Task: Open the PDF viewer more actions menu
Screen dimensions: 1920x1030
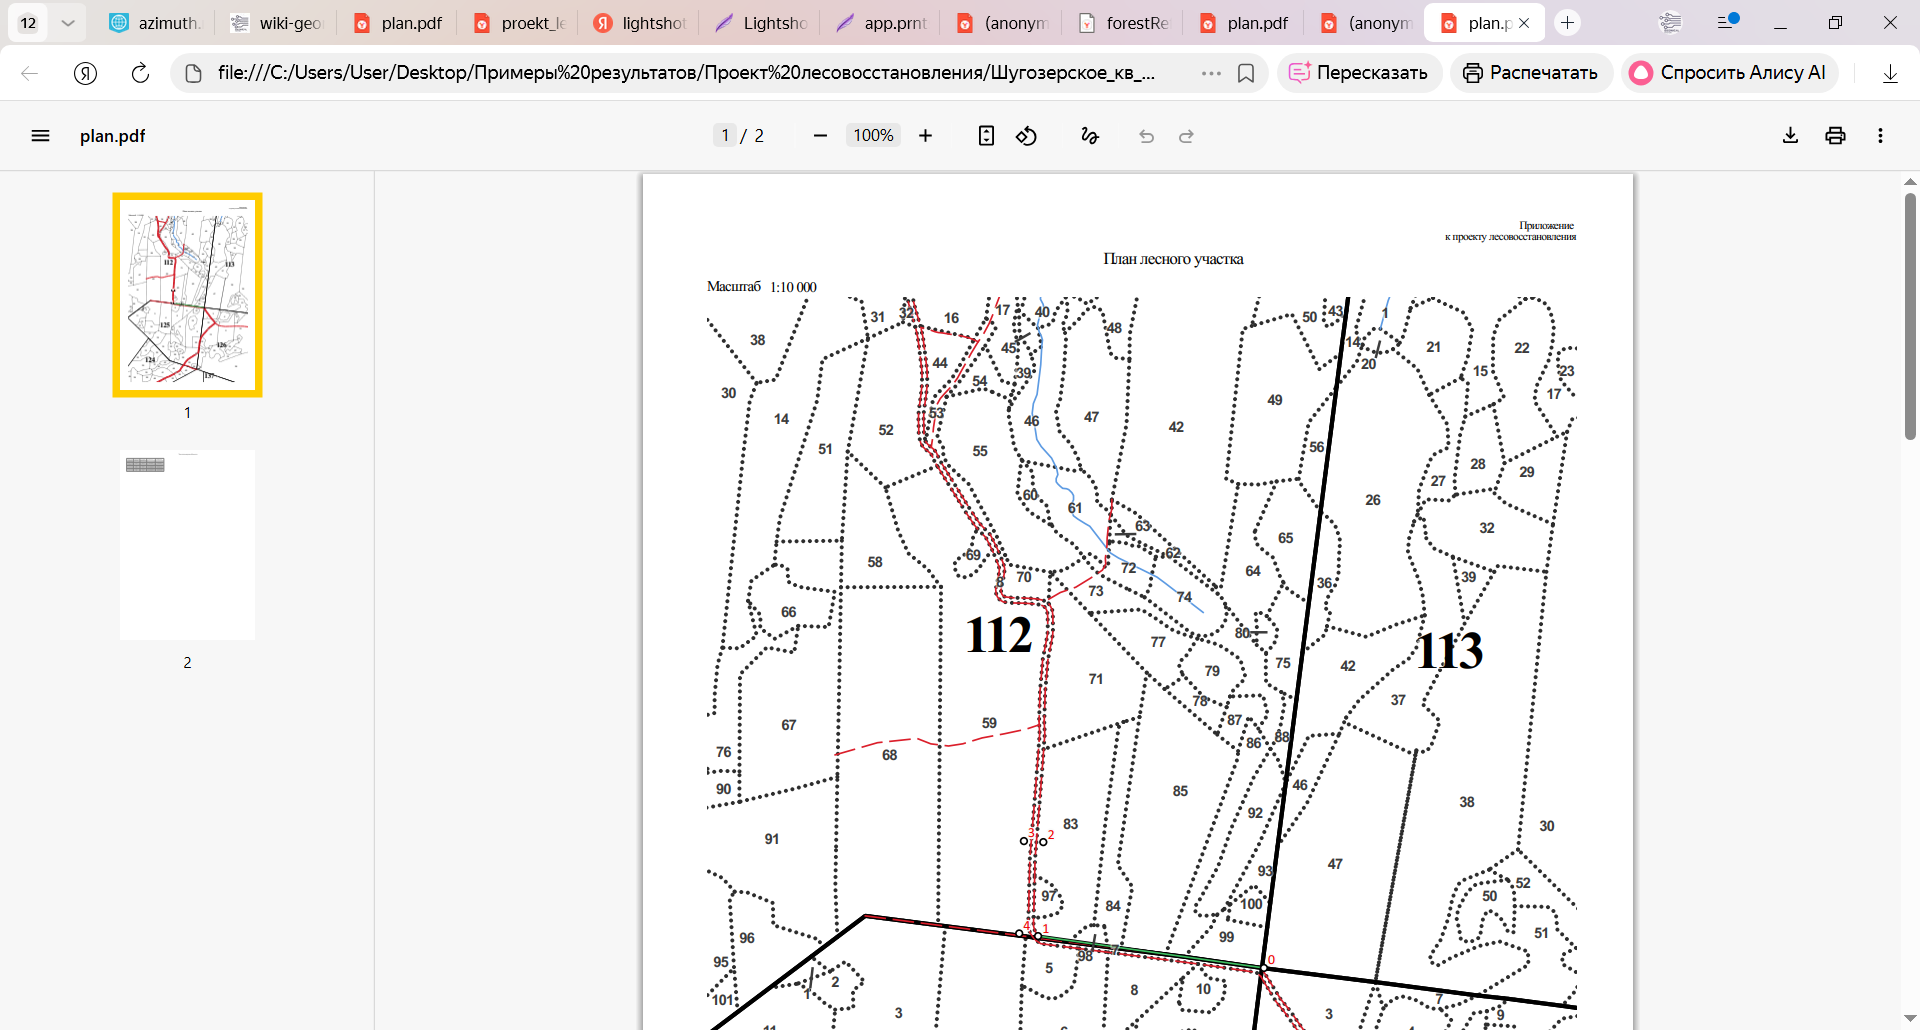Action: [1880, 136]
